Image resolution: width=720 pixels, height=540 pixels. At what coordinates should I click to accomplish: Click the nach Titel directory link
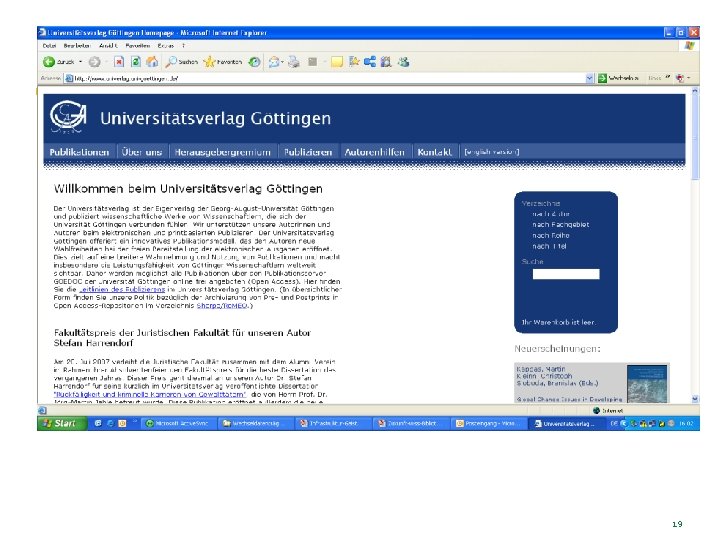point(550,247)
